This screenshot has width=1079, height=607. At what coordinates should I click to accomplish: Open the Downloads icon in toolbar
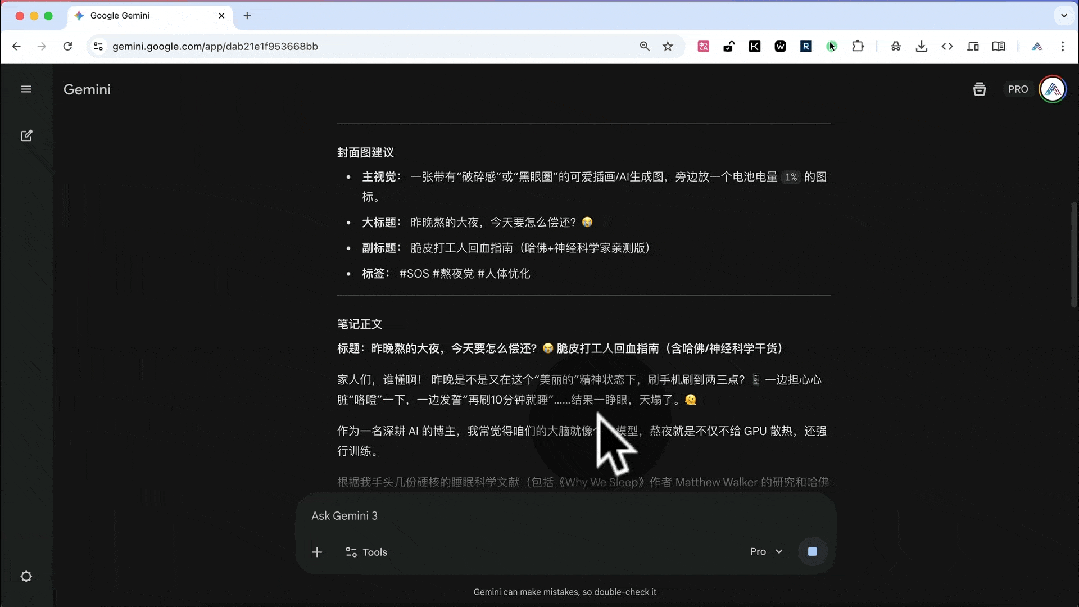[x=921, y=46]
